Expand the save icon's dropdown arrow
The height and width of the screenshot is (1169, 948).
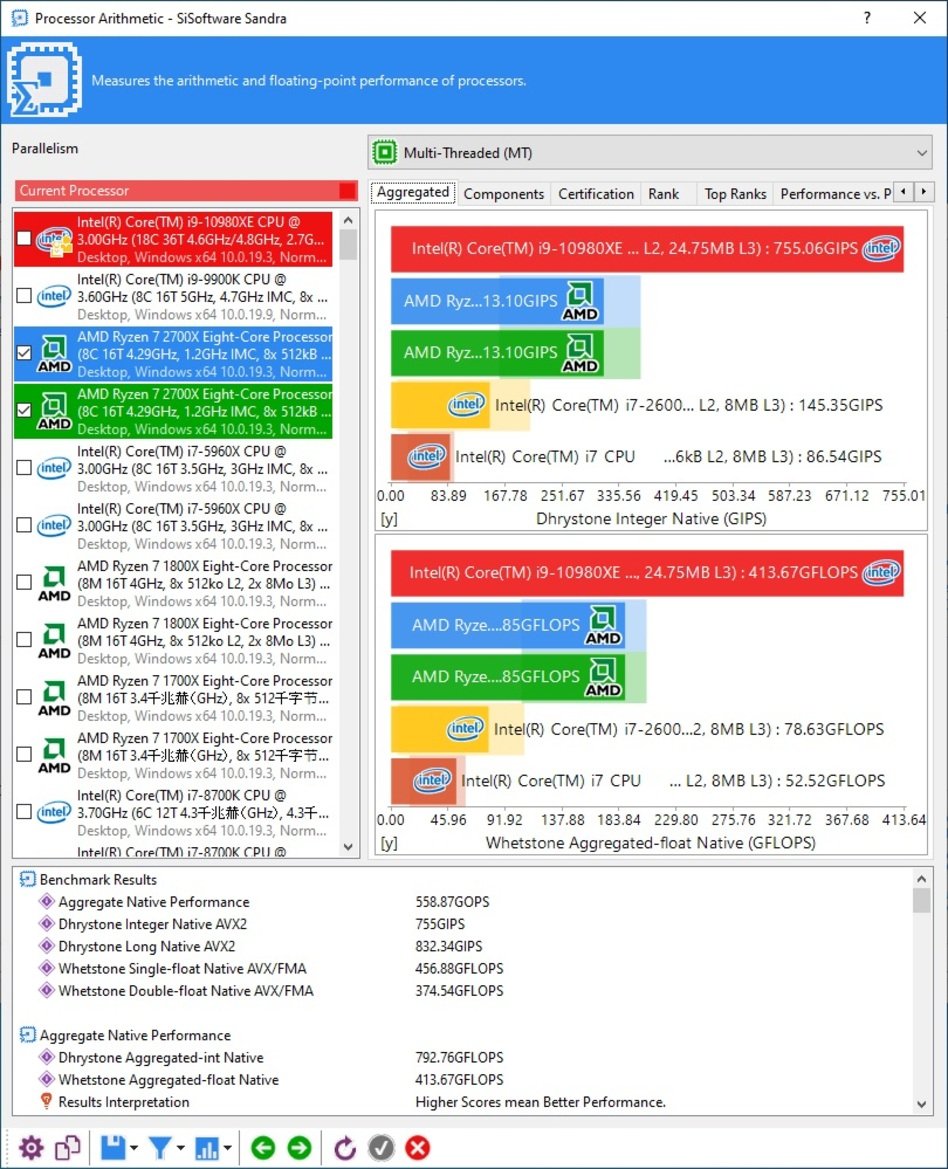(x=134, y=1148)
